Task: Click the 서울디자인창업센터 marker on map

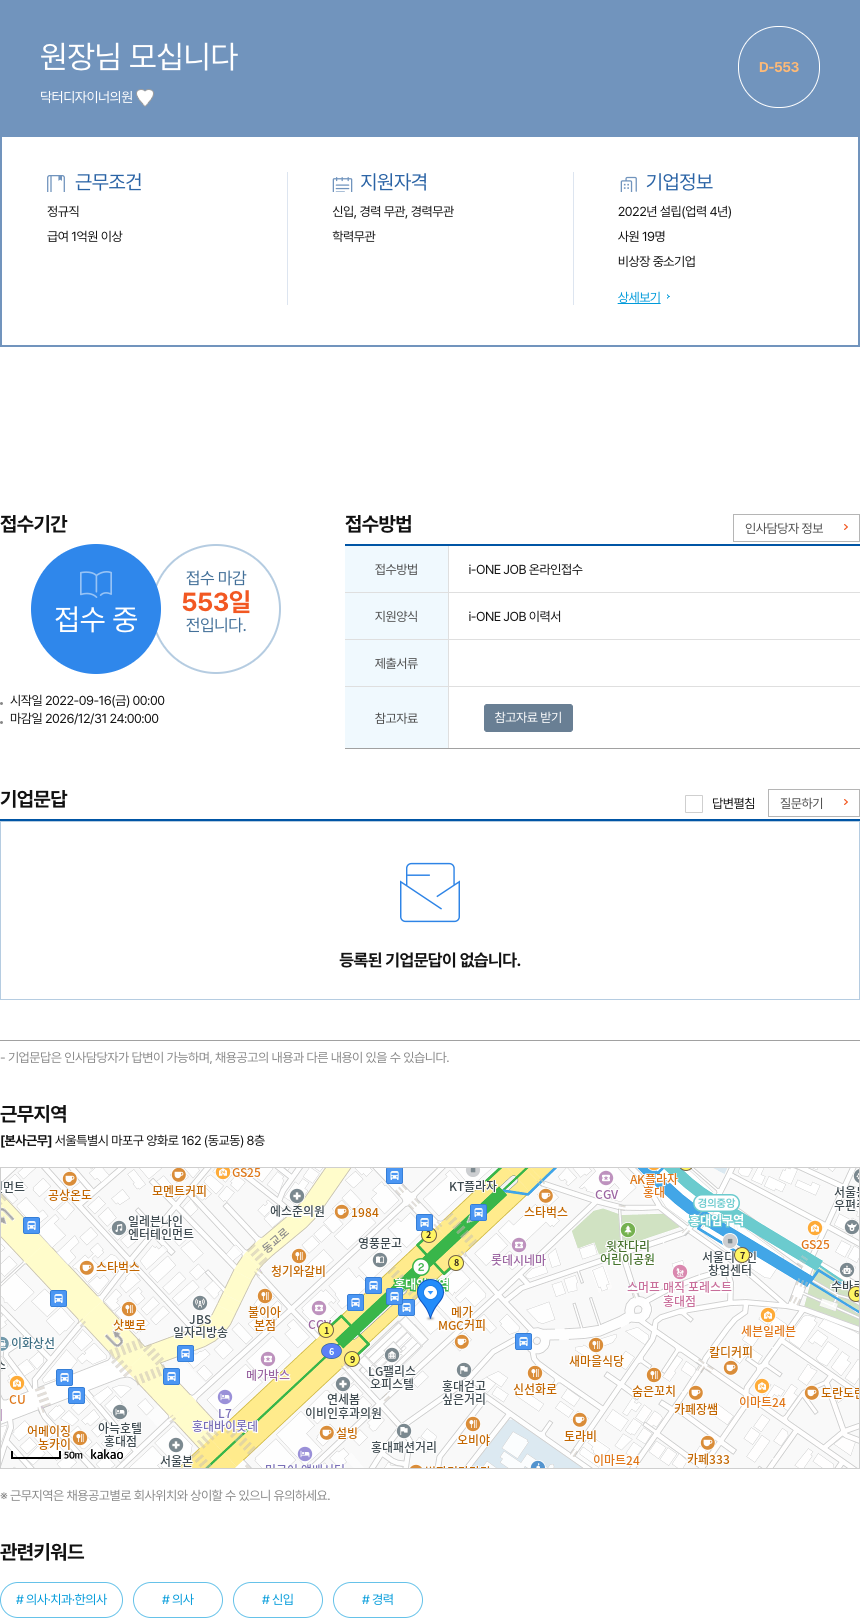Action: (x=730, y=1241)
